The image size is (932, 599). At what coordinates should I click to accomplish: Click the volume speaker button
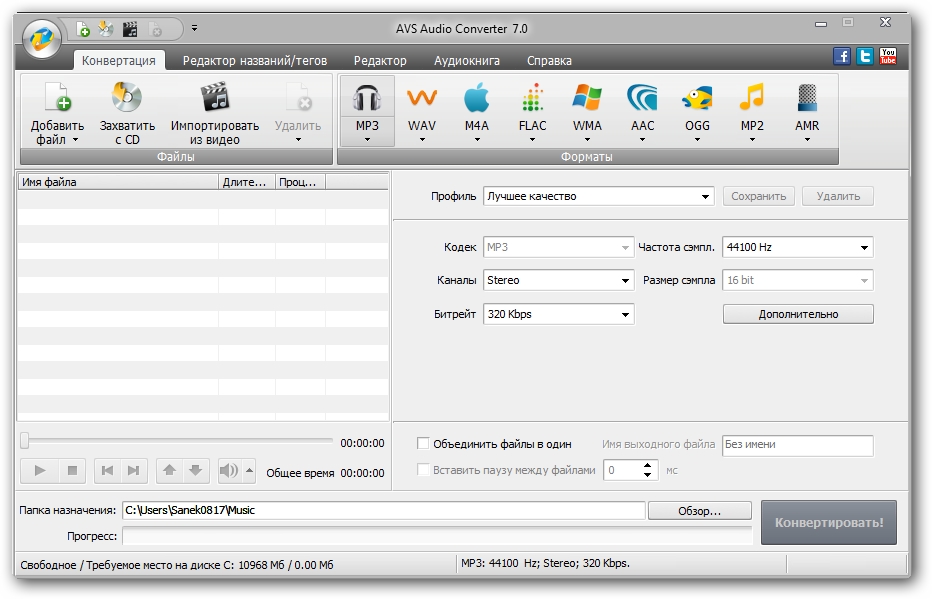(x=229, y=470)
